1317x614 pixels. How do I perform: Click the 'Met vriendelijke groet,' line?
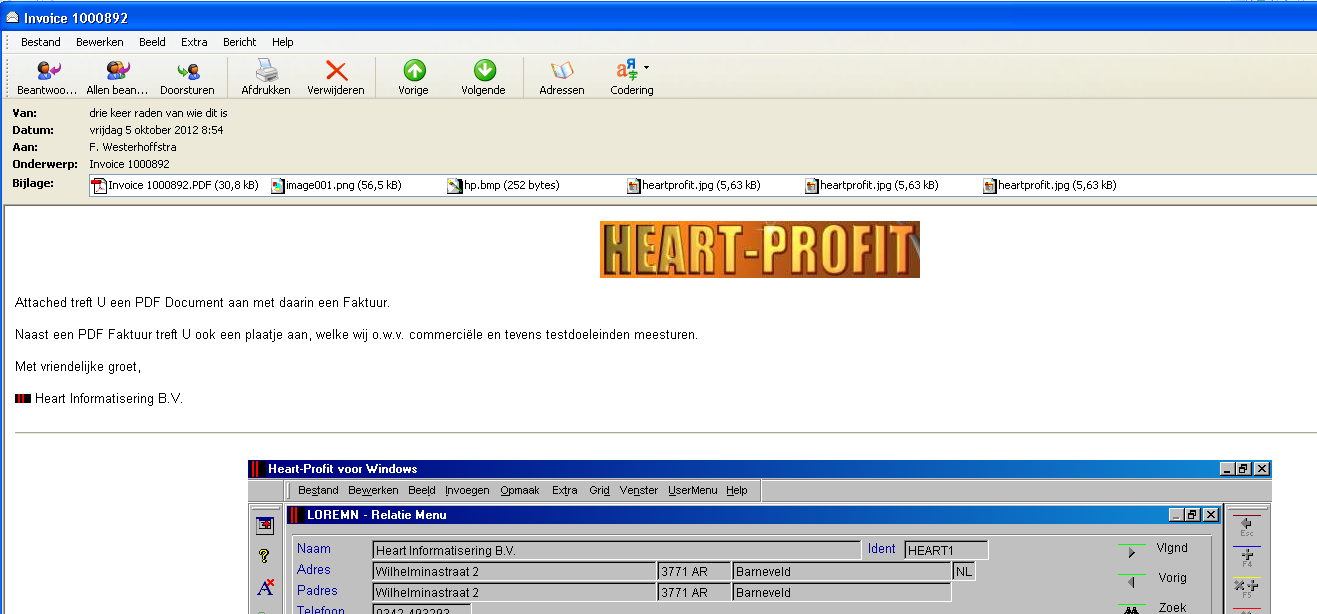point(78,366)
